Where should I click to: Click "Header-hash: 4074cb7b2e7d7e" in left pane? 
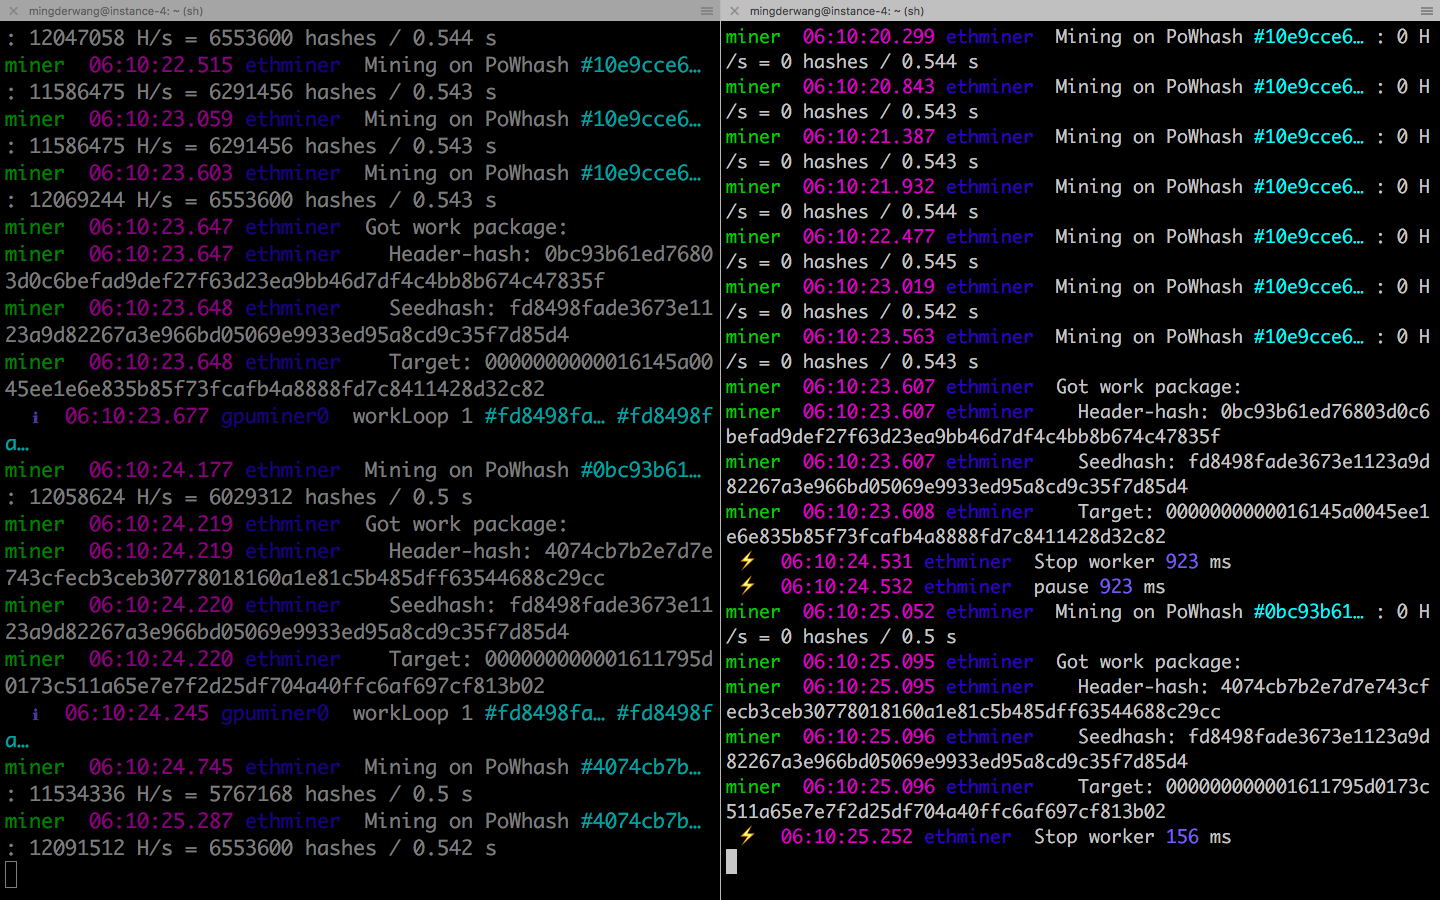click(551, 551)
